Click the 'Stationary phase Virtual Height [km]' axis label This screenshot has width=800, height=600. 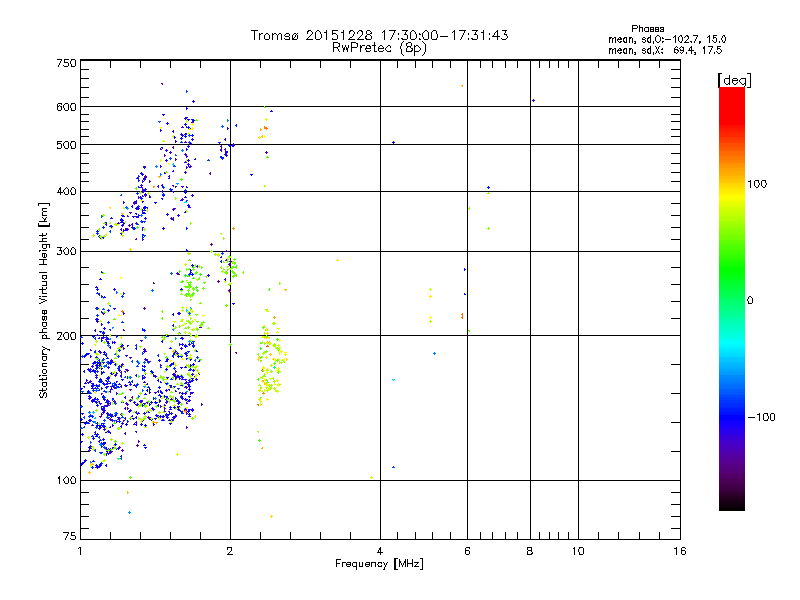click(x=44, y=301)
